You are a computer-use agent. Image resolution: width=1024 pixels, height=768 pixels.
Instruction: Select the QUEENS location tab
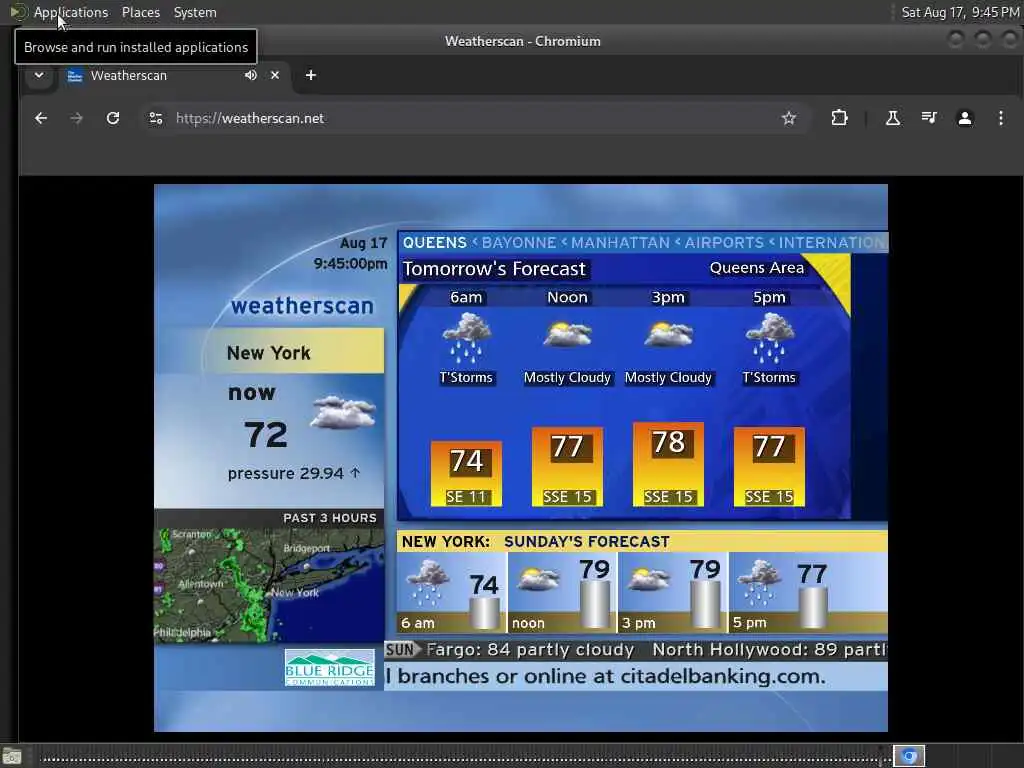point(435,243)
